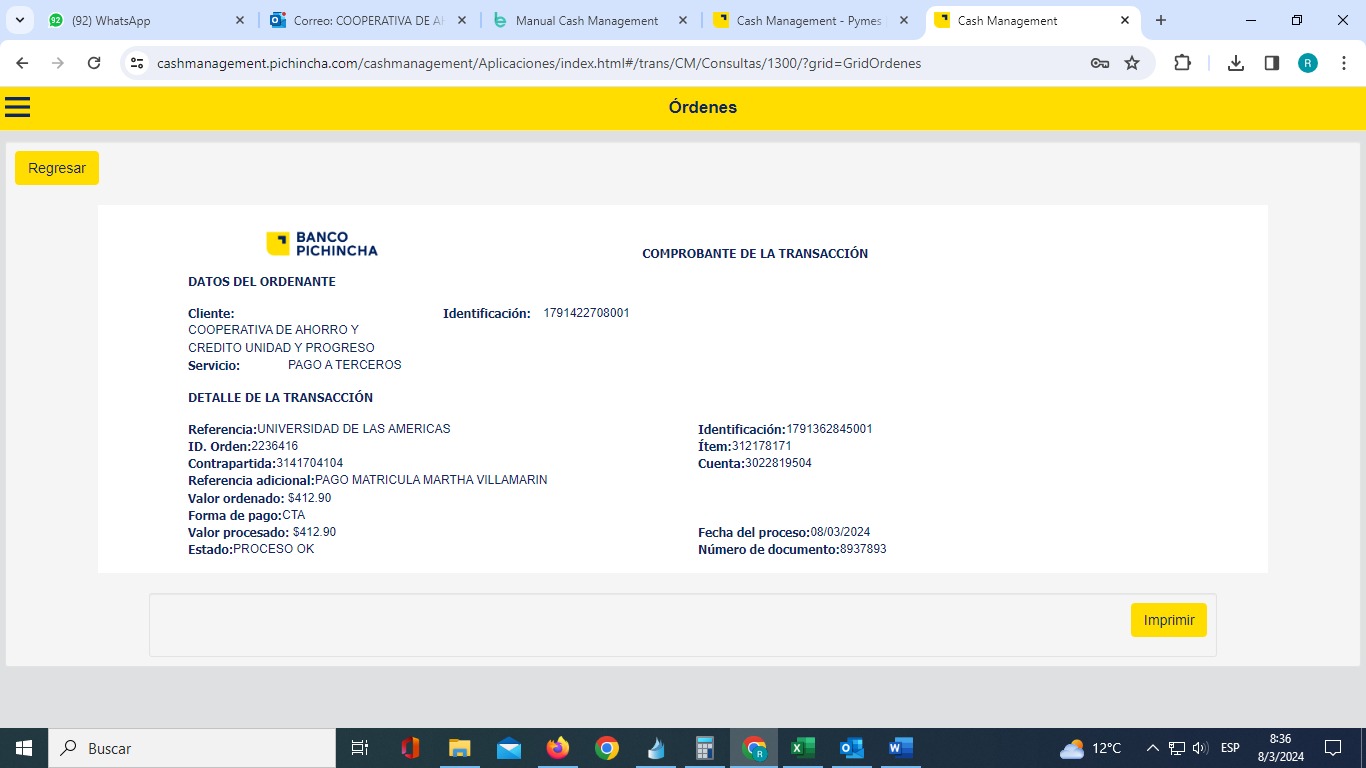This screenshot has height=768, width=1366.
Task: View site information icon in address bar
Action: tap(138, 63)
